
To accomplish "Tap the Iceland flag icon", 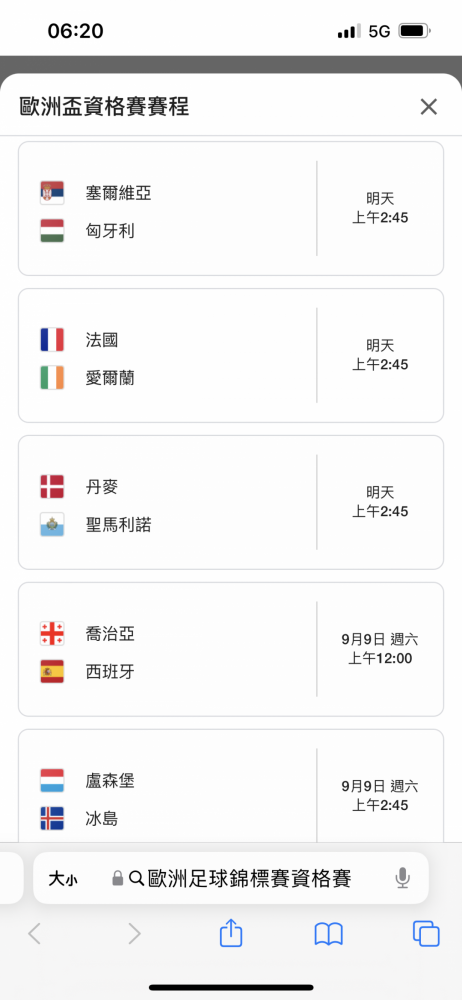I will [x=52, y=818].
